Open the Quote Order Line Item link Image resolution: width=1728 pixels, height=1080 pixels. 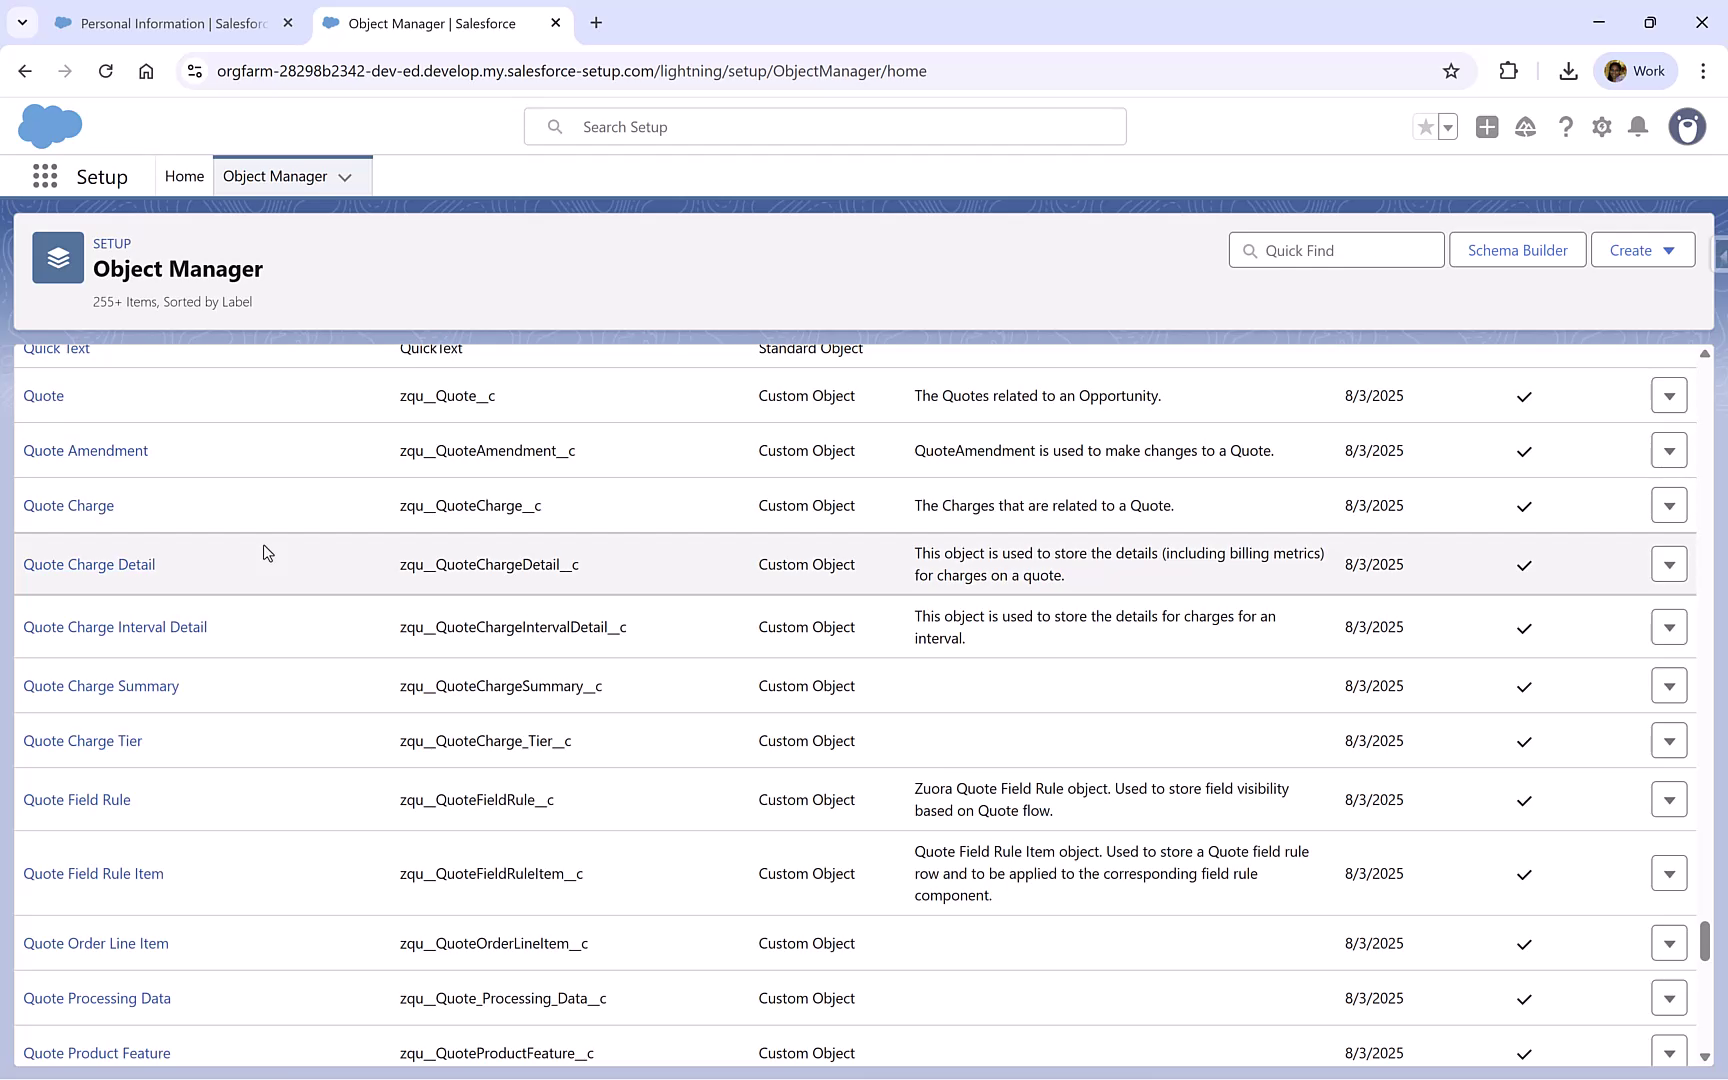tap(96, 943)
